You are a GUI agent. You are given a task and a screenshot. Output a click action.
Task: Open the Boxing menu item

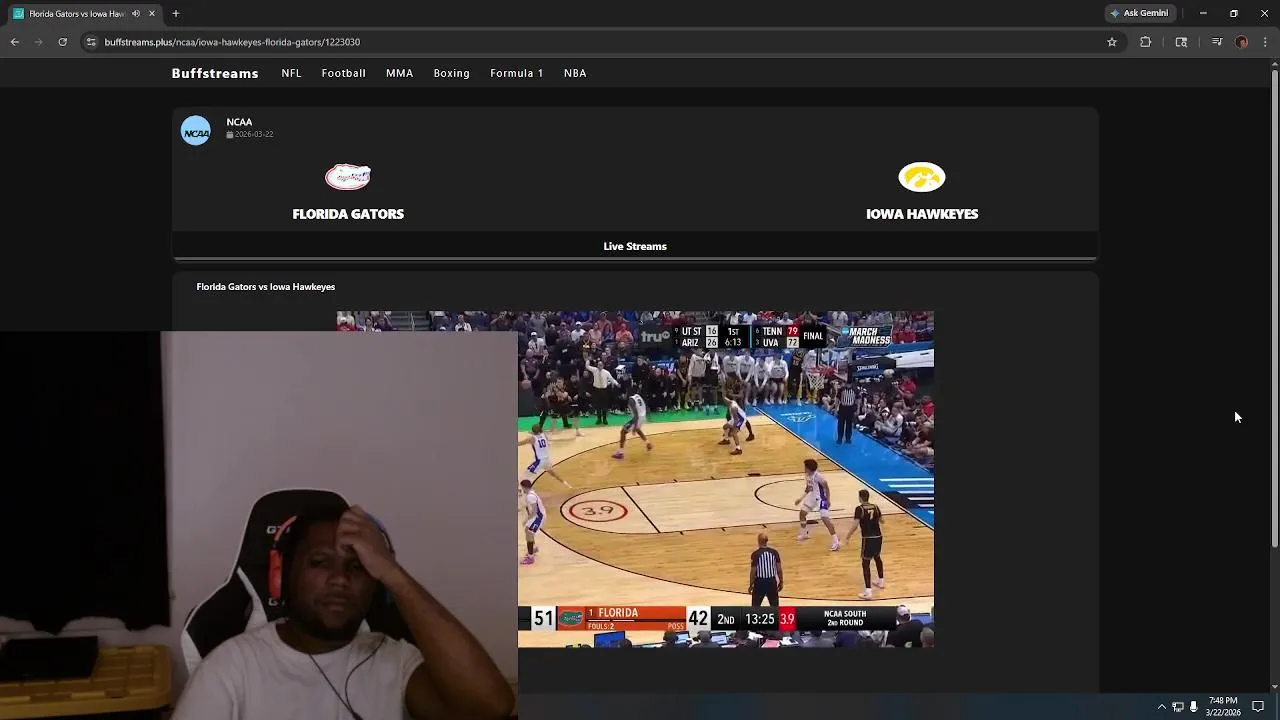tap(452, 73)
